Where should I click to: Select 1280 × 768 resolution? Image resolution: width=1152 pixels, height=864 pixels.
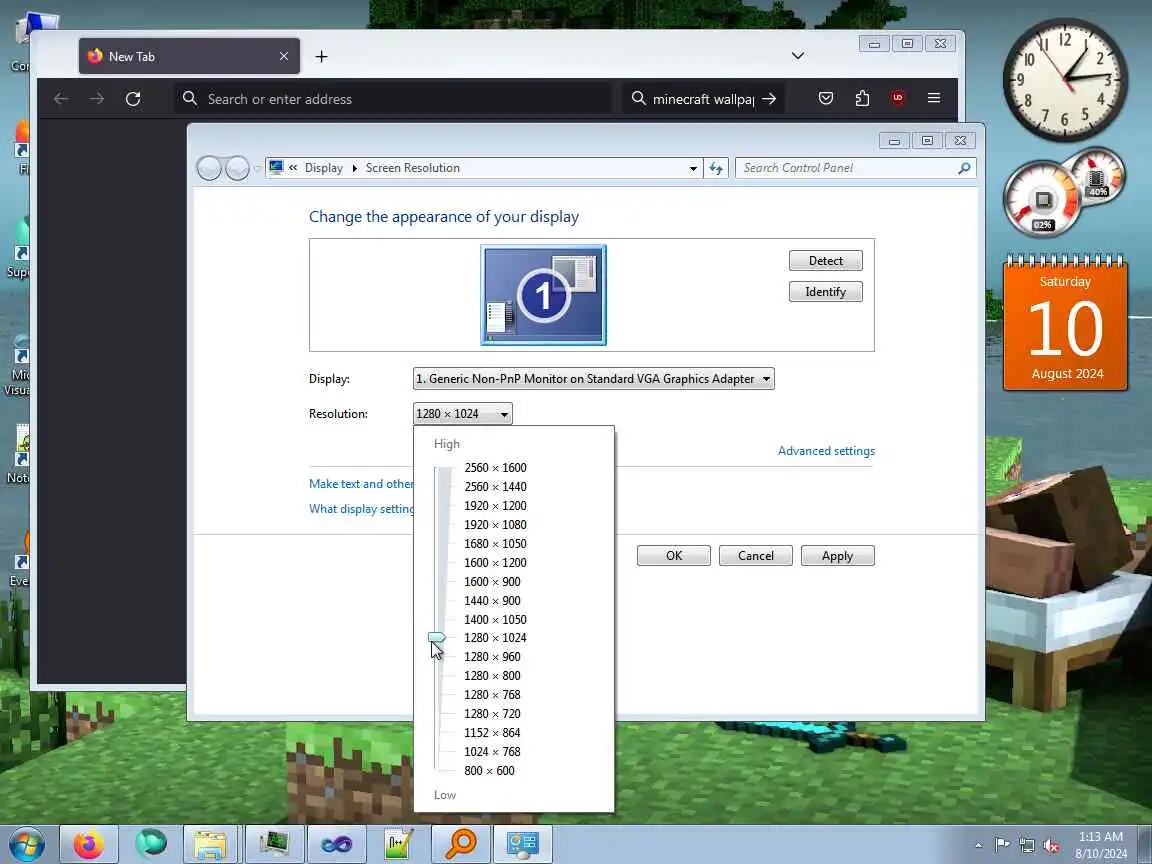[492, 694]
